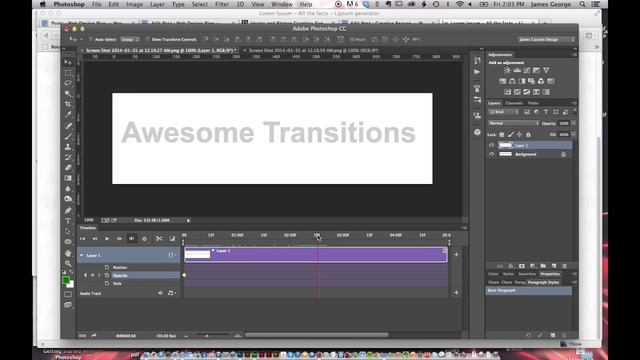Viewport: 640px width, 360px height.
Task: Hide Layer 1 via eye icon
Action: [x=491, y=145]
